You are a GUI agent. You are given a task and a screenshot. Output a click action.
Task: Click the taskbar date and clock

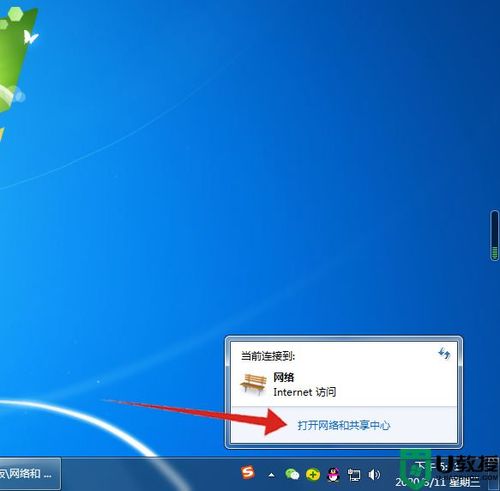pos(438,474)
